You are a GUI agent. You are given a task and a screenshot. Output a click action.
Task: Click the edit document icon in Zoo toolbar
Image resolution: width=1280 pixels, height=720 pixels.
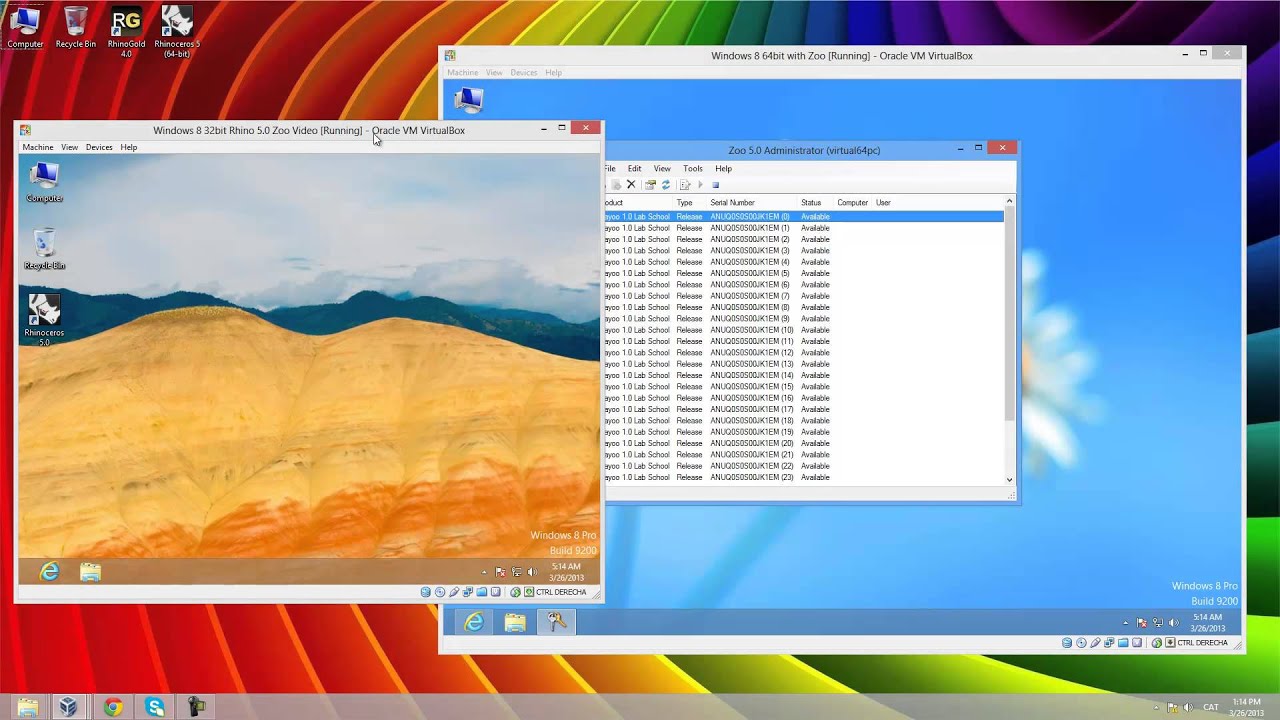pyautogui.click(x=685, y=185)
